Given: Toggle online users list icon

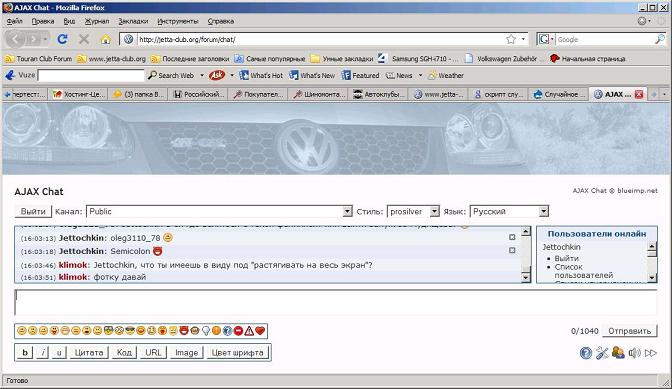Looking at the screenshot, I should pyautogui.click(x=618, y=353).
